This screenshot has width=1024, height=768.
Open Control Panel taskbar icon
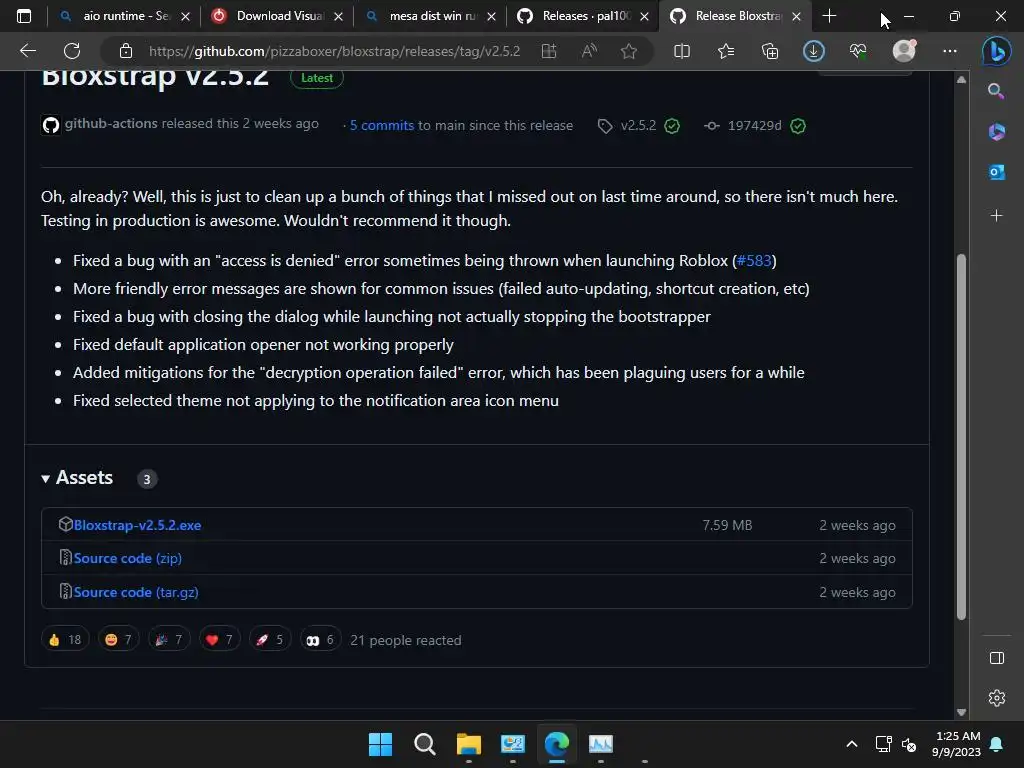pos(513,744)
